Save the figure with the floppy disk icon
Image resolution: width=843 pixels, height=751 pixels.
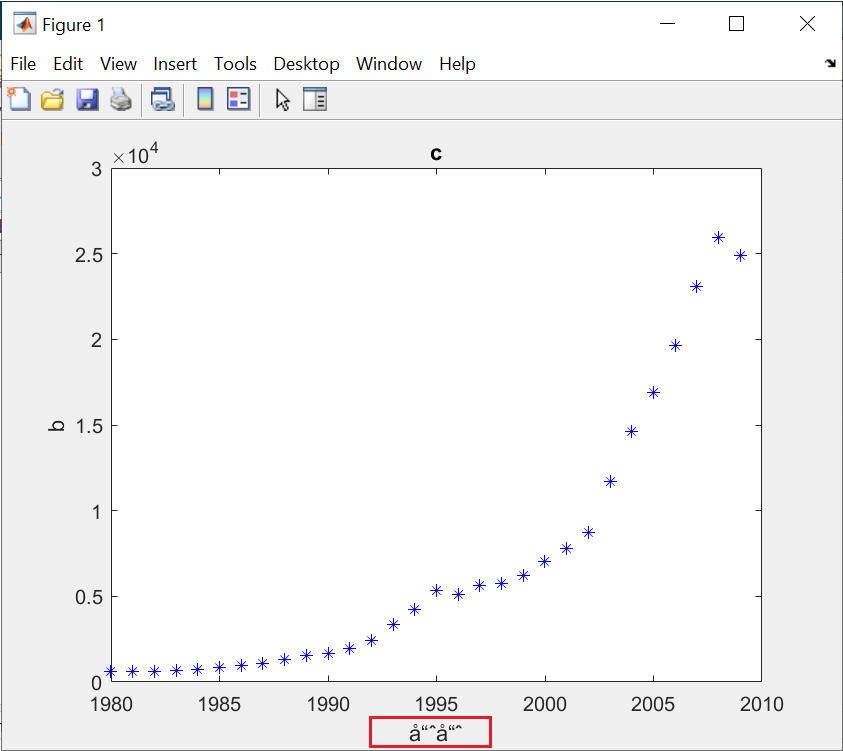87,99
